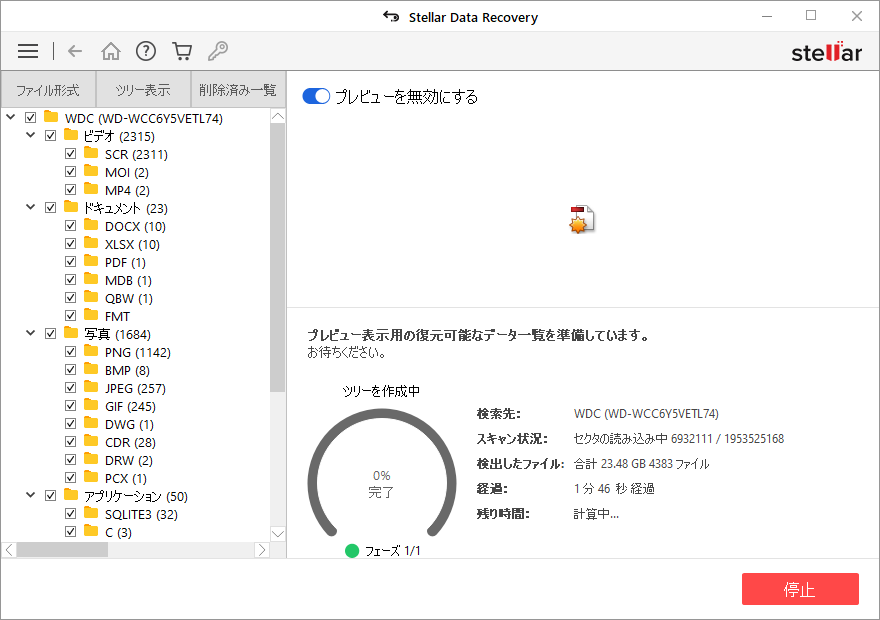Click the red 停止 button
This screenshot has height=620, width=880.
coord(800,589)
